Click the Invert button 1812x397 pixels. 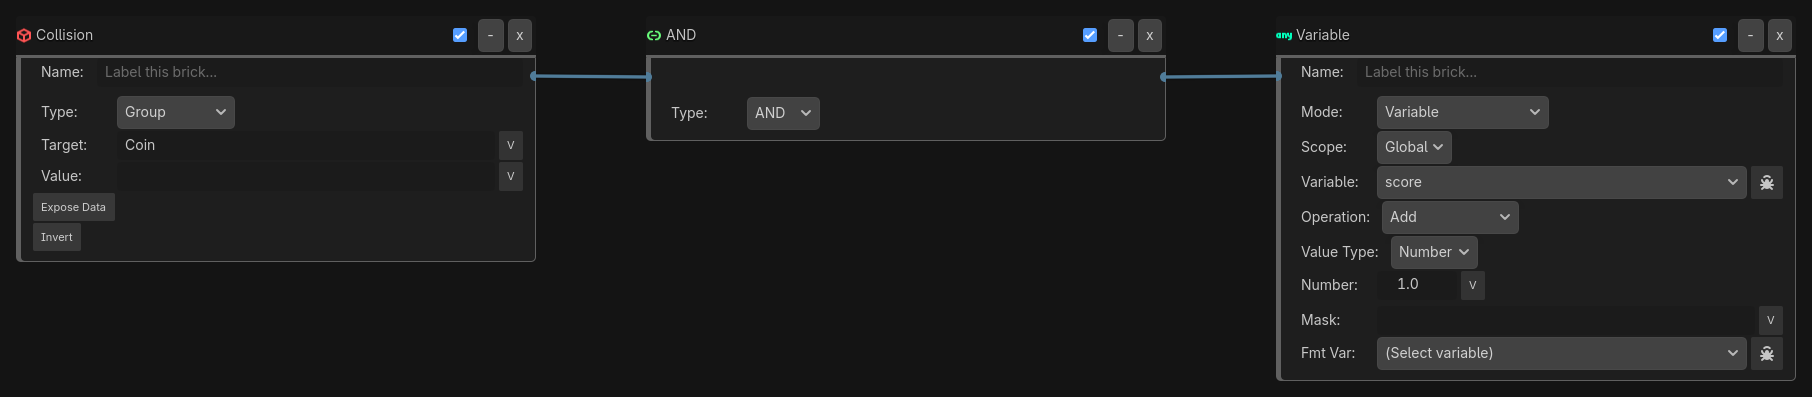(57, 237)
